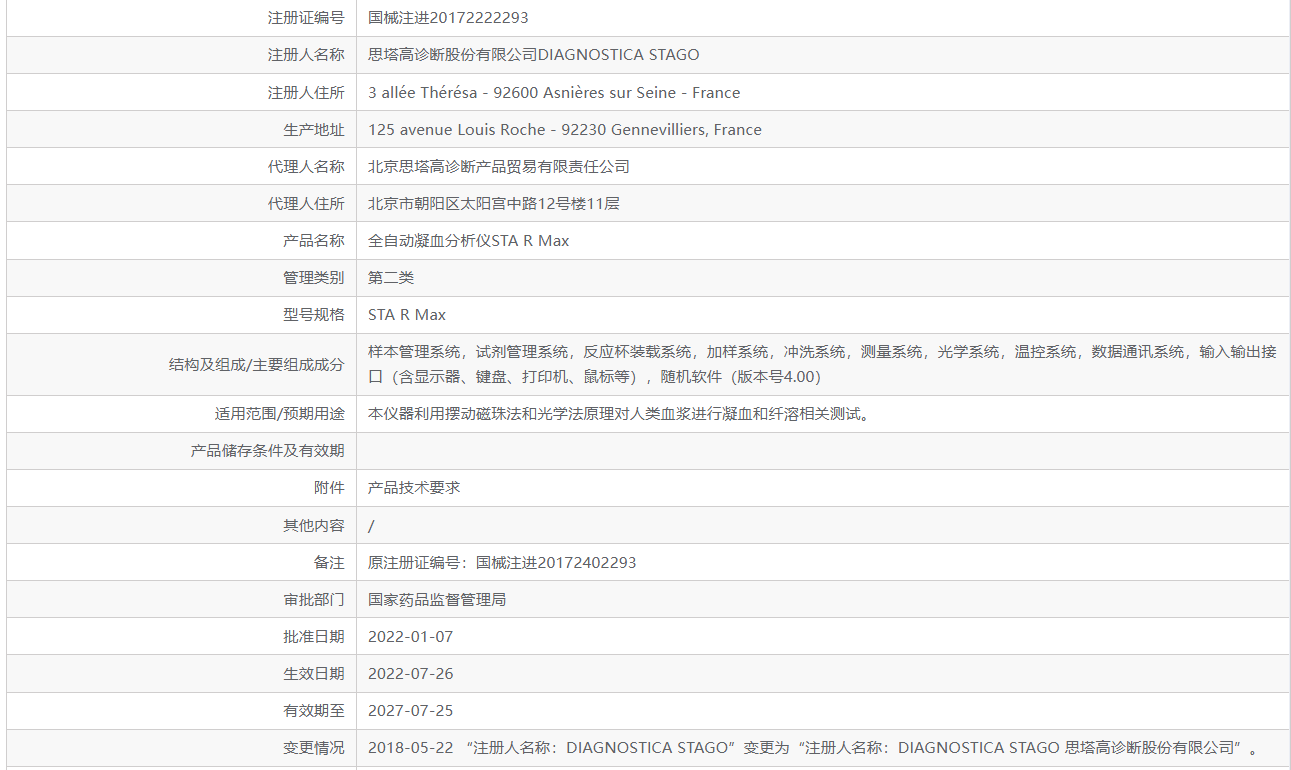
Task: Select approval date 2022-01-07
Action: [x=410, y=636]
